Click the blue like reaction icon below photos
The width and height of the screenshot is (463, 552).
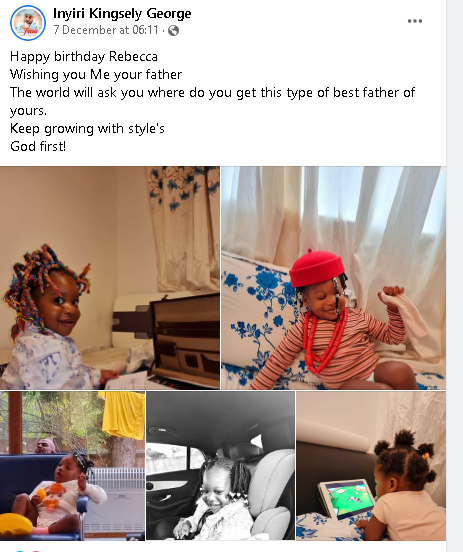19,551
